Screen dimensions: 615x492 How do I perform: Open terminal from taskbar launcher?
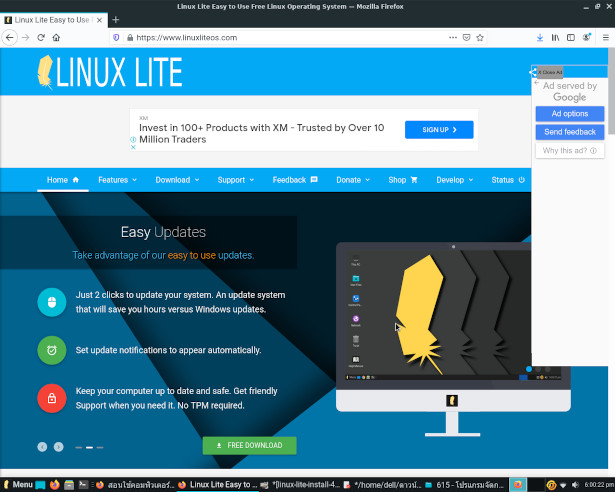coord(83,485)
